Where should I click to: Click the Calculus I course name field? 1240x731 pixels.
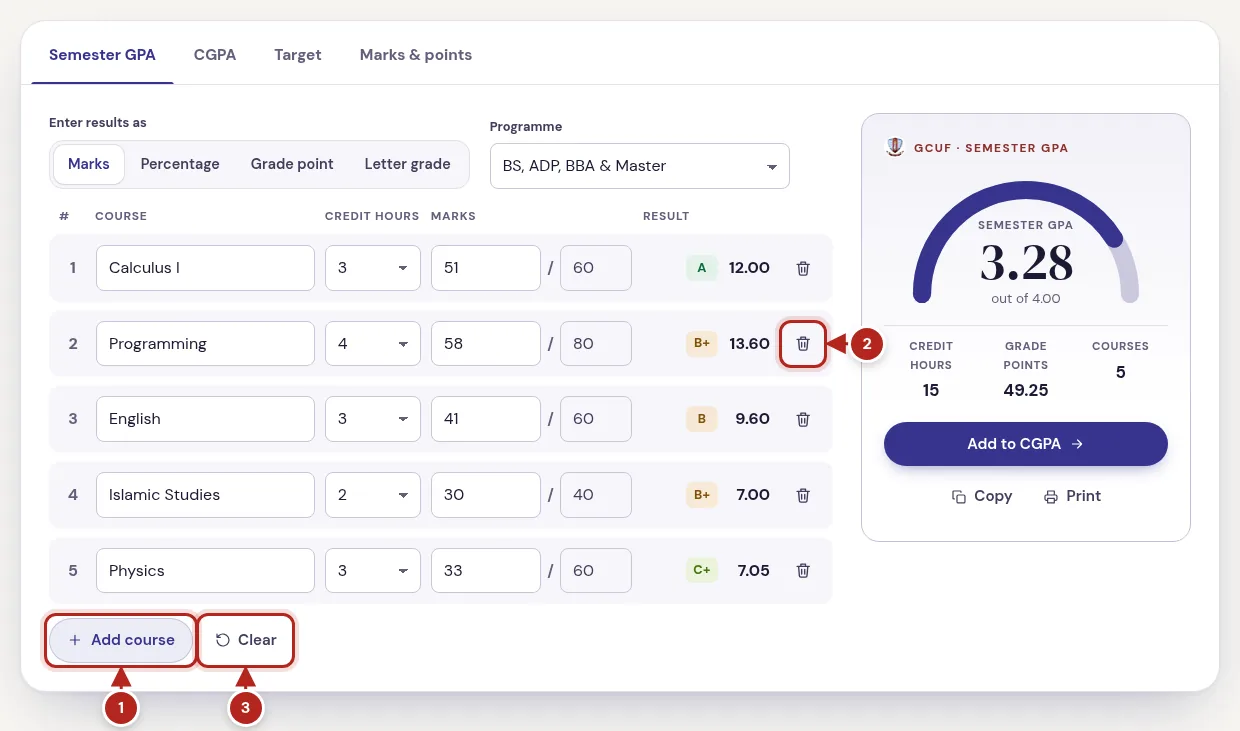205,268
